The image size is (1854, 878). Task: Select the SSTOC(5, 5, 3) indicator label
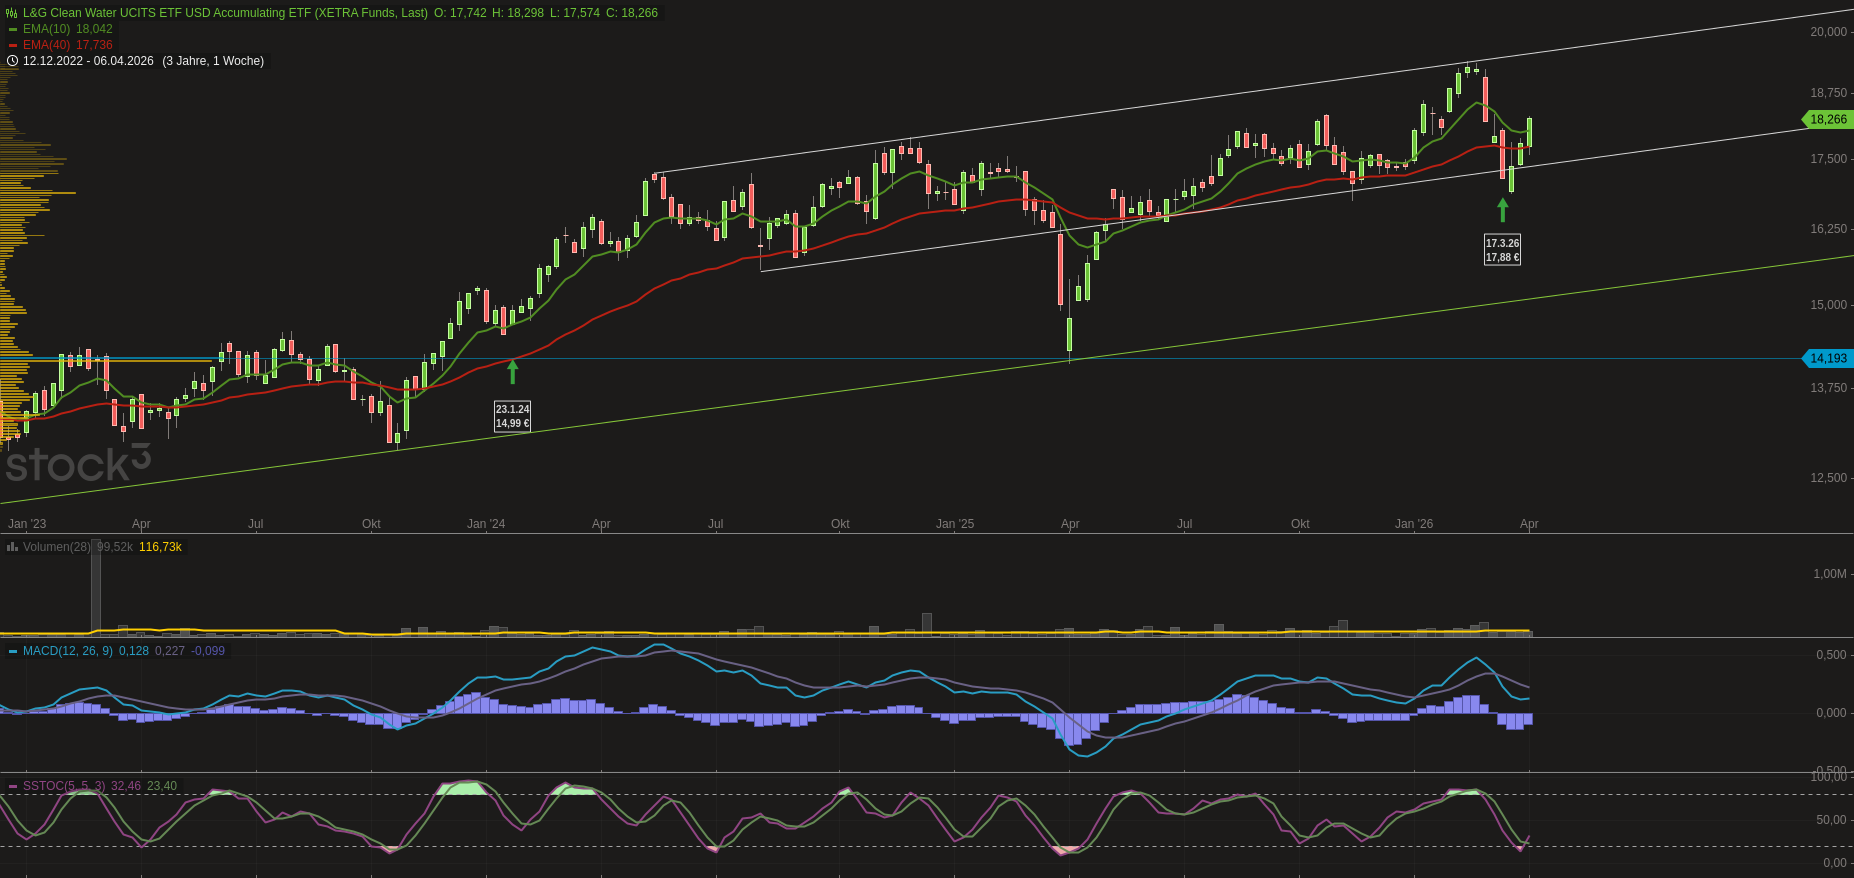(63, 786)
